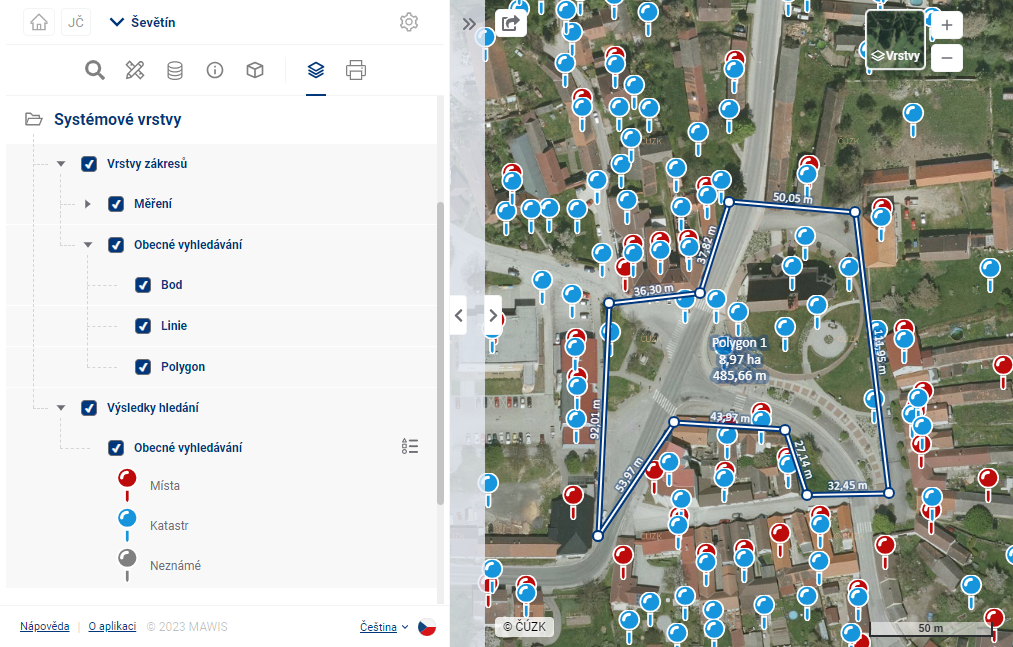
Task: Click the home icon button
Action: point(38,23)
